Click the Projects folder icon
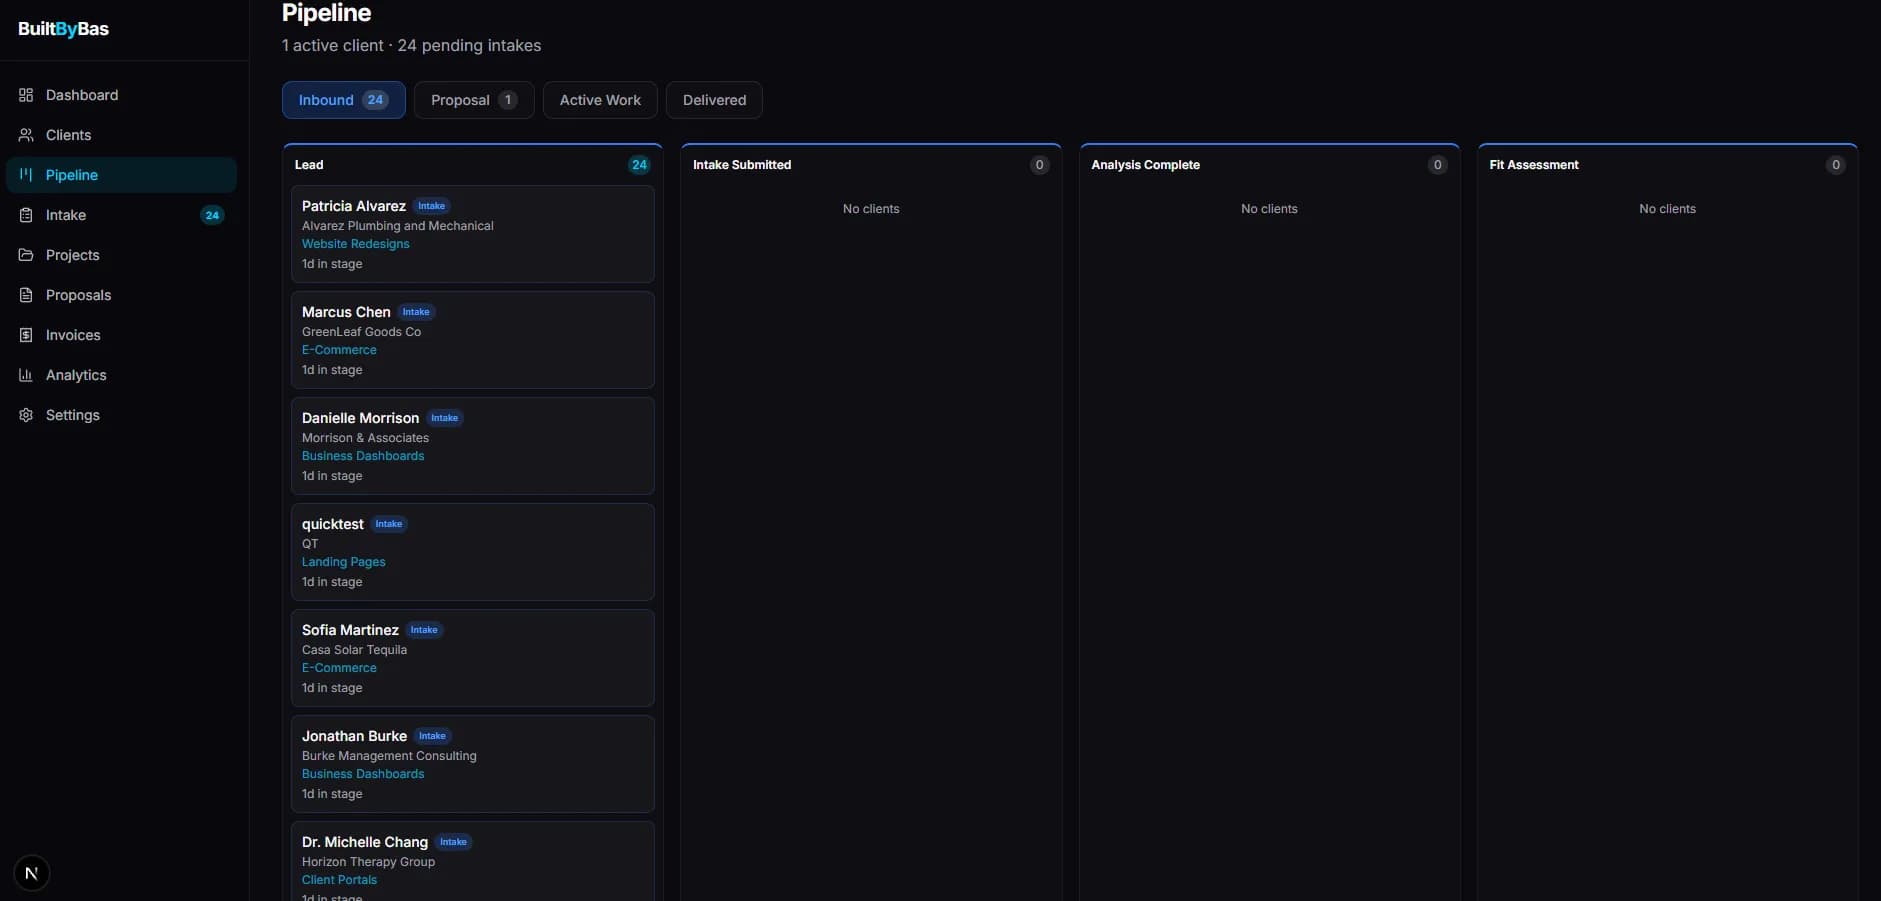Viewport: 1881px width, 901px height. pos(26,255)
